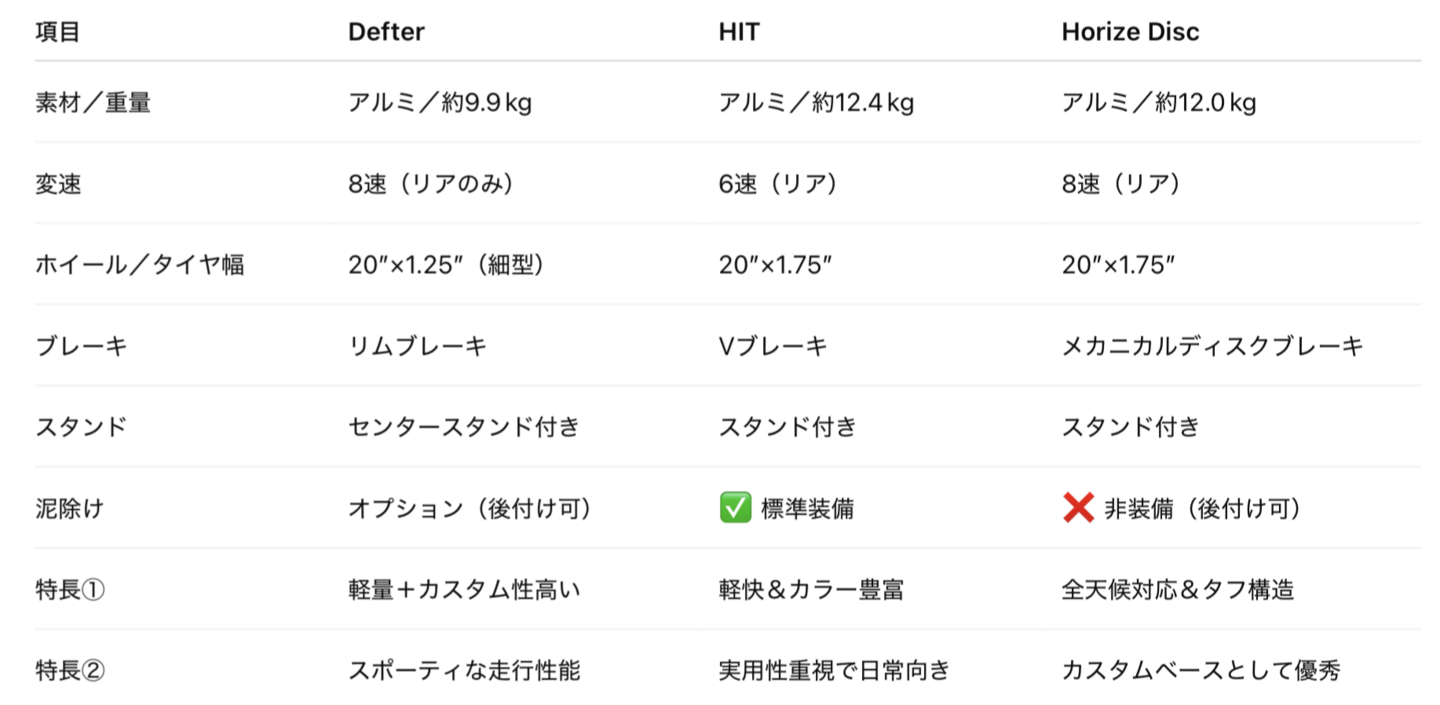Click the 20″×1.25″（細型） cell
The image size is (1440, 705).
coord(445,266)
